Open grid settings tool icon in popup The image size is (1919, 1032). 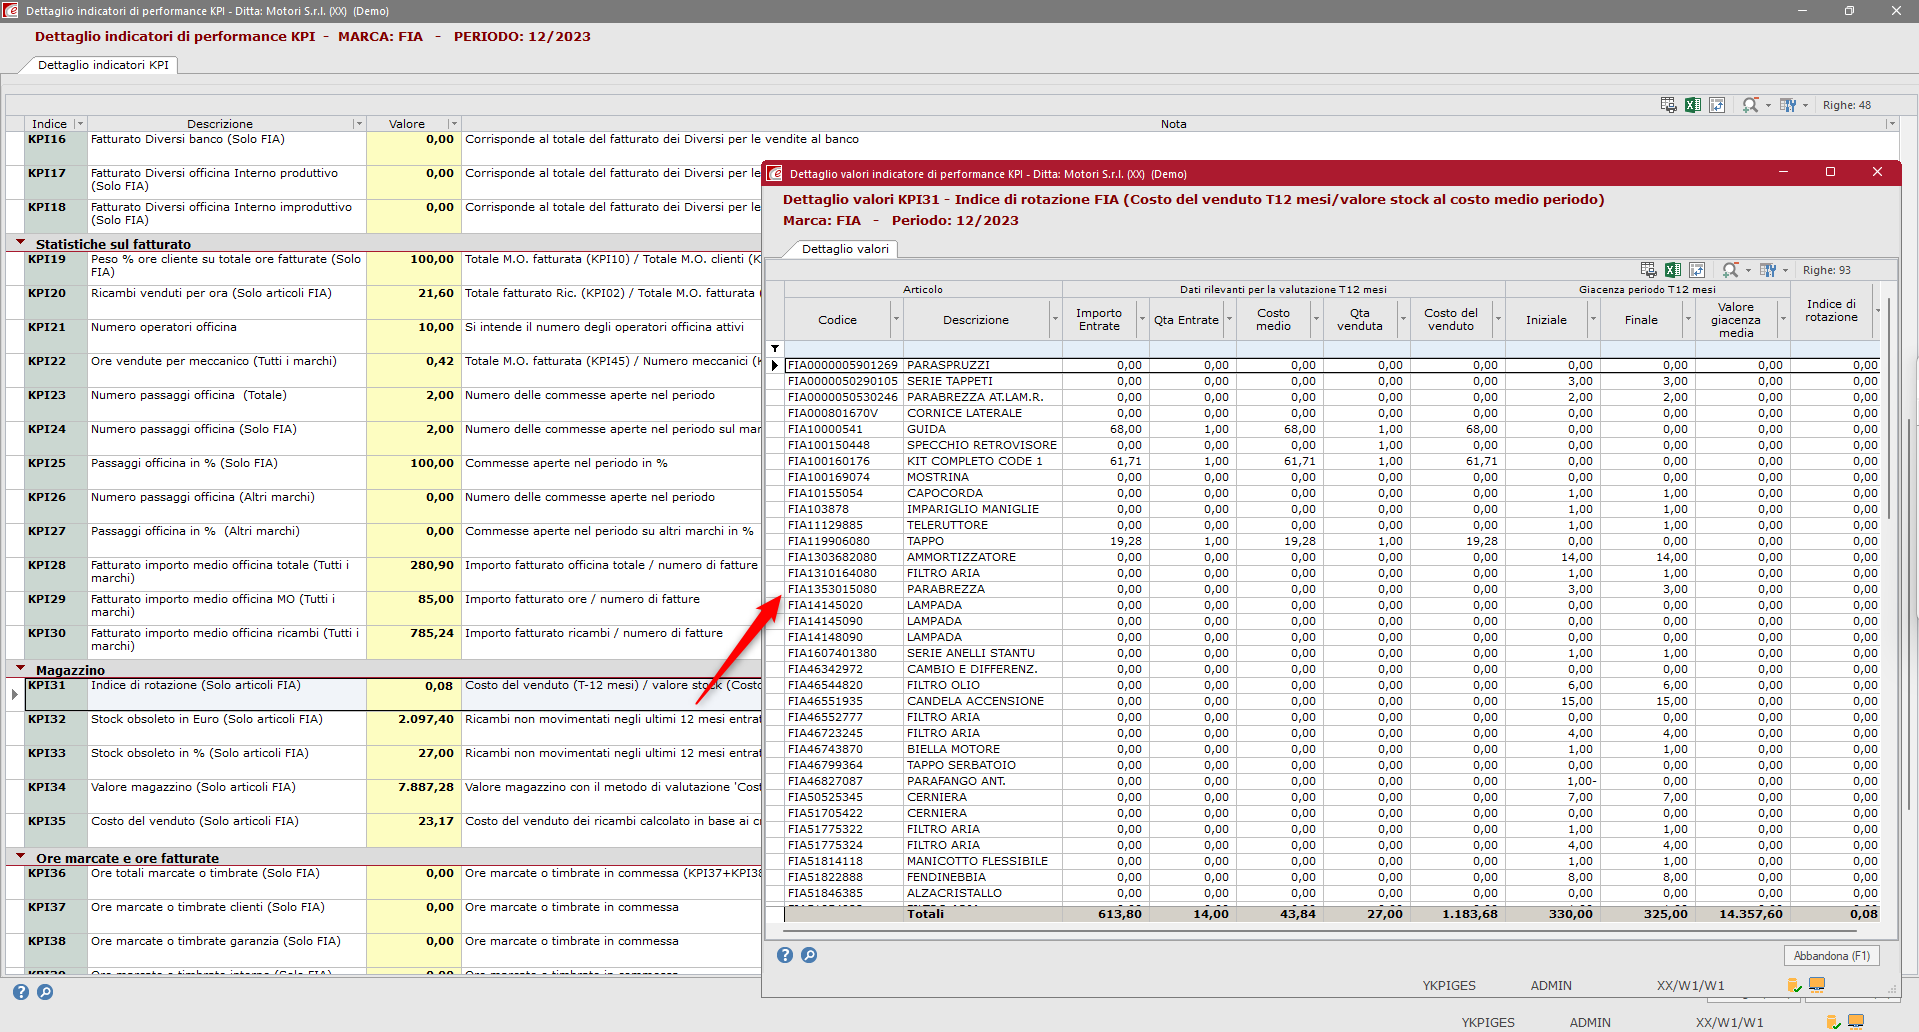tap(1768, 270)
